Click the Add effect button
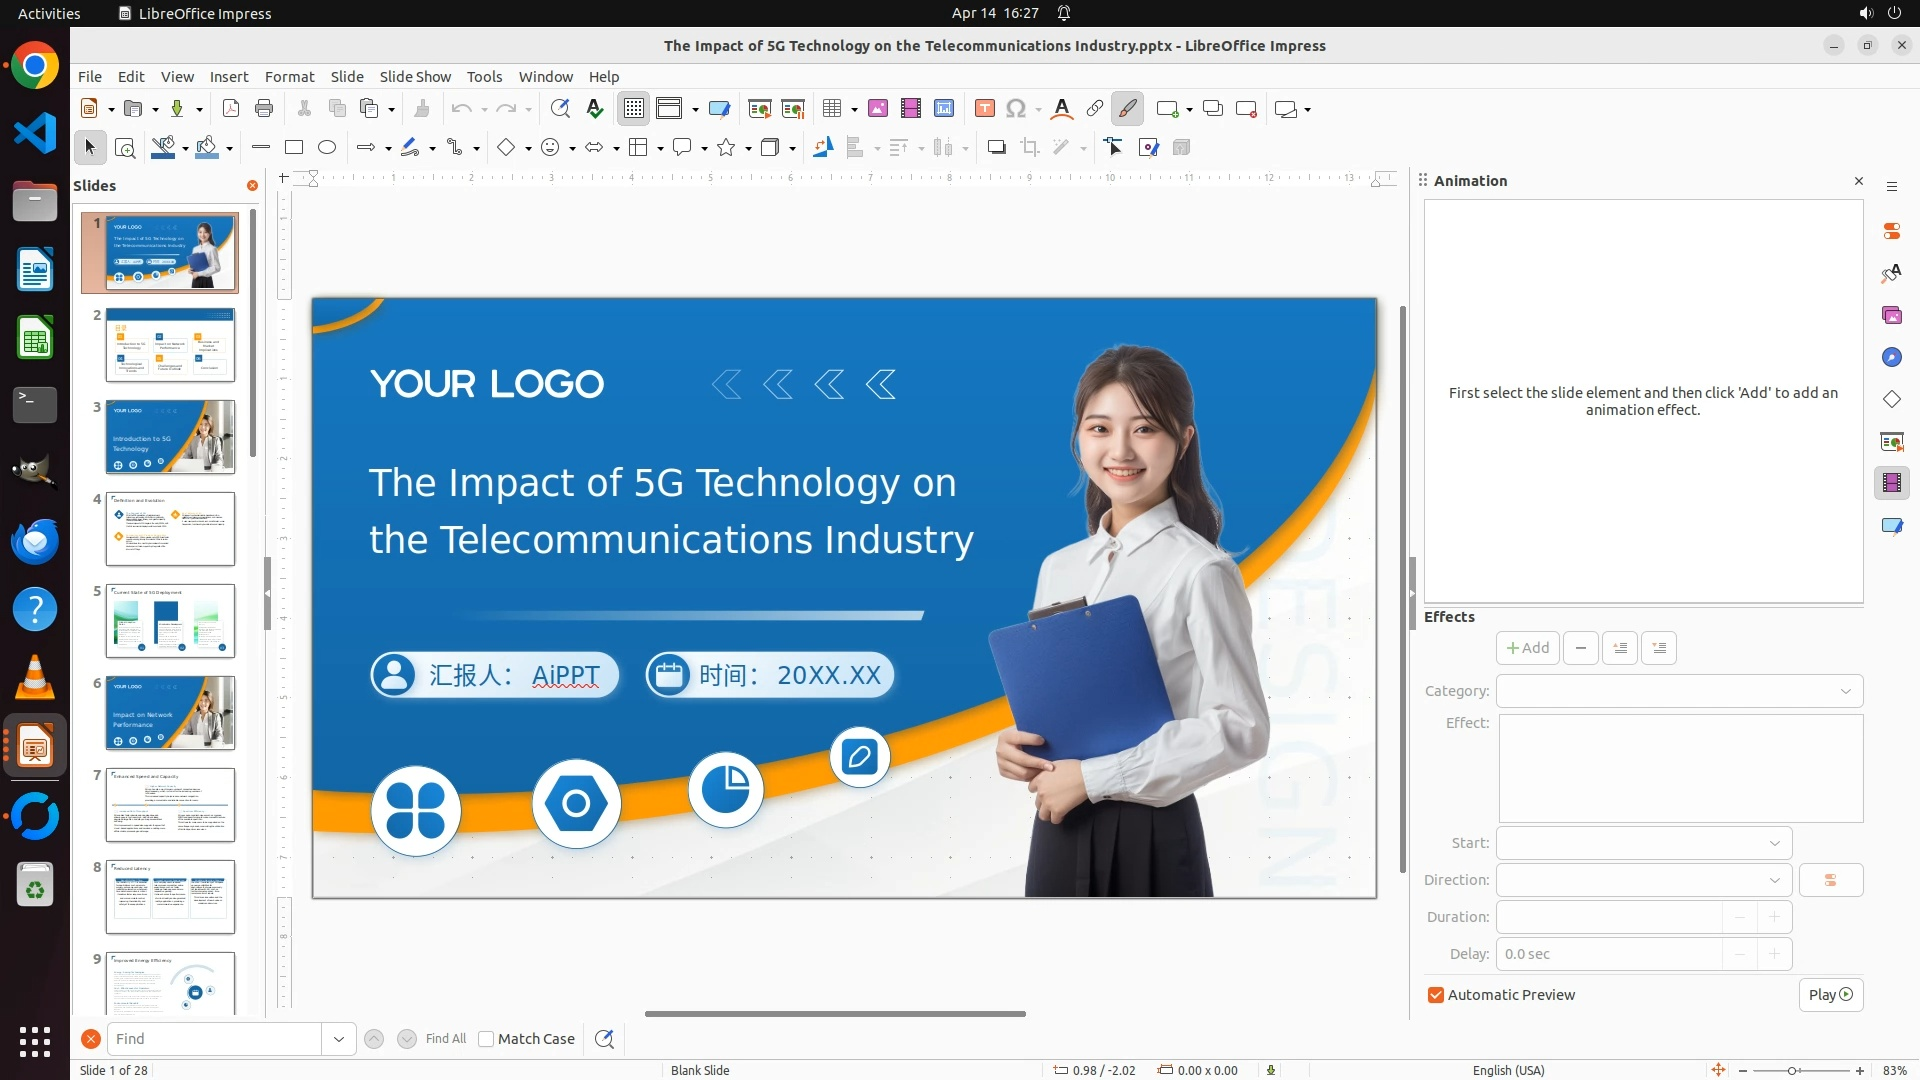This screenshot has height=1080, width=1920. pos(1527,648)
